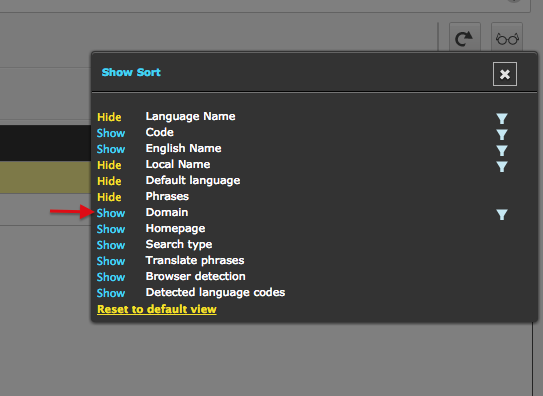Image resolution: width=543 pixels, height=396 pixels.
Task: Show the Domain column
Action: tap(111, 213)
